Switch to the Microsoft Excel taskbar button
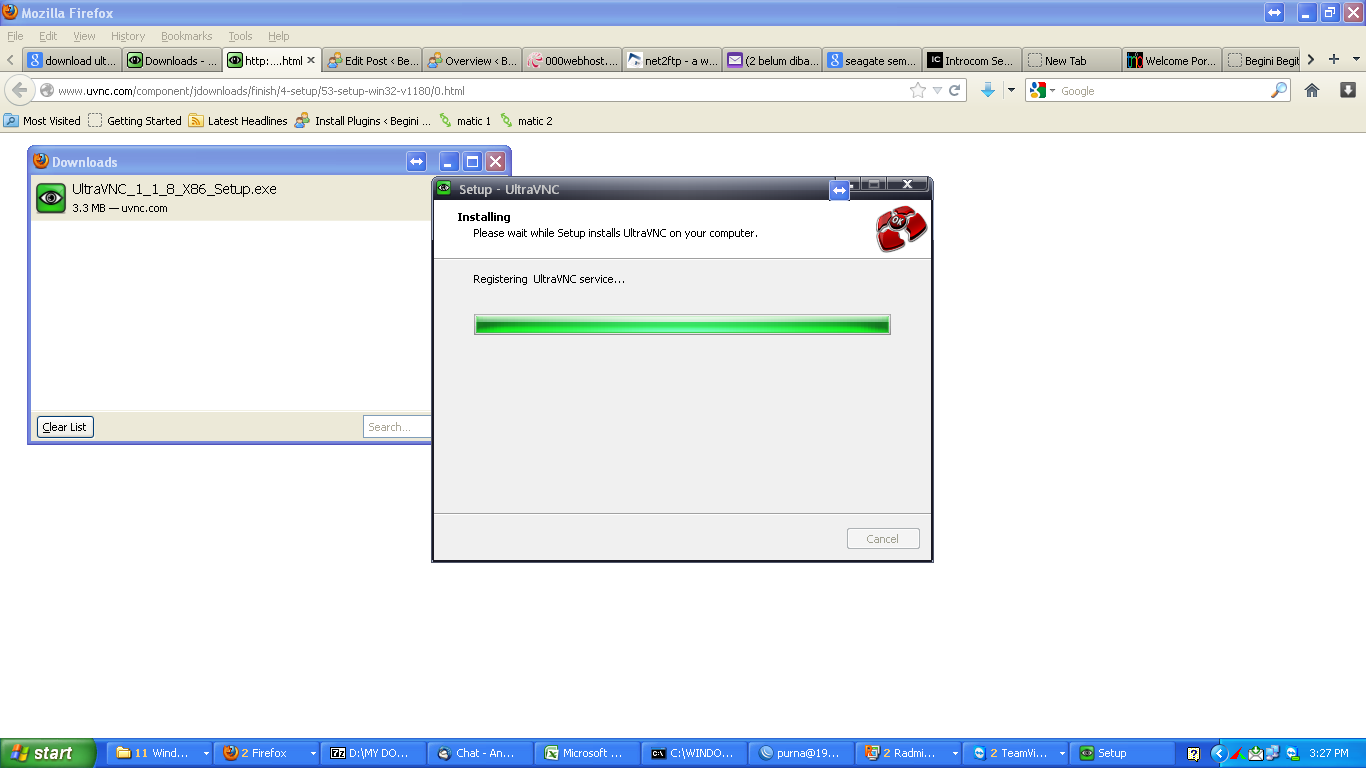The width and height of the screenshot is (1366, 768). click(588, 753)
